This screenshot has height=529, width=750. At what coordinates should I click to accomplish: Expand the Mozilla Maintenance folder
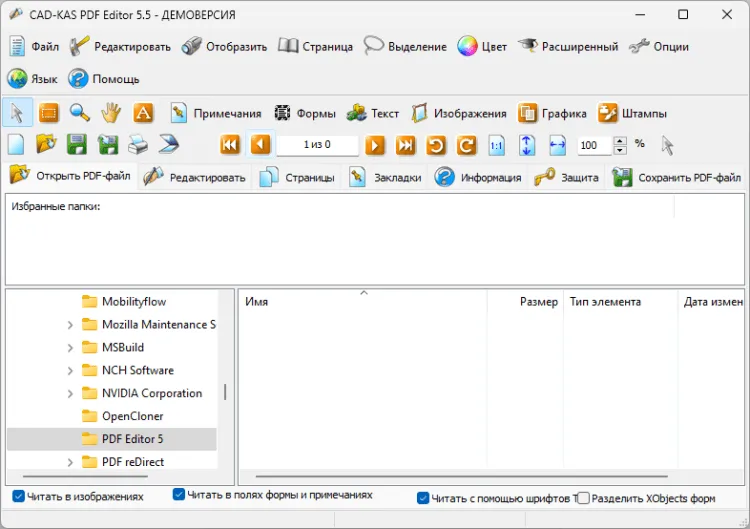[70, 325]
